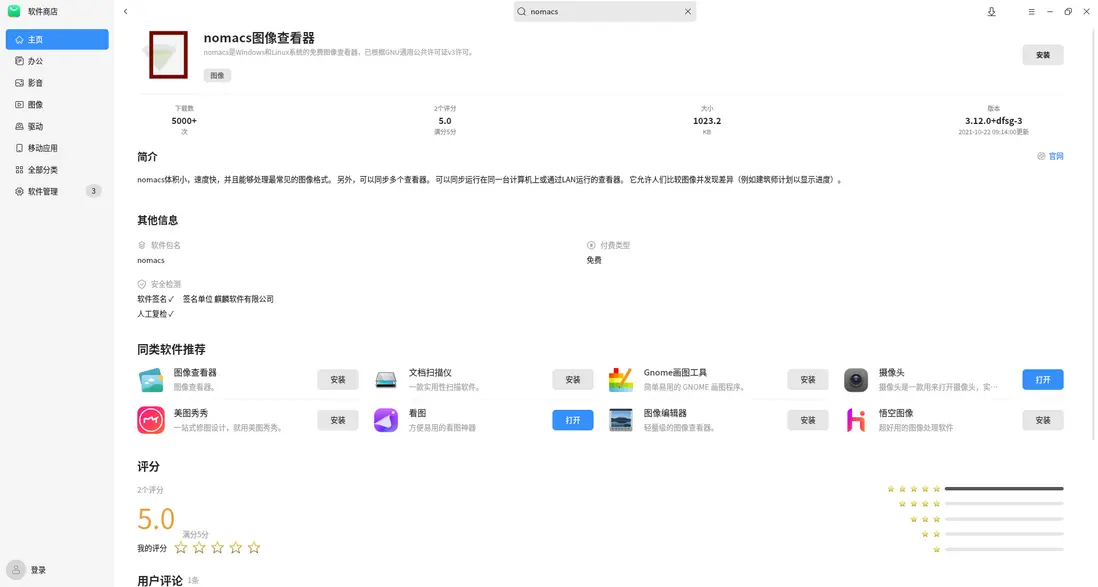Open 全部分类 in sidebar
Image resolution: width=1098 pixels, height=587 pixels.
point(57,170)
